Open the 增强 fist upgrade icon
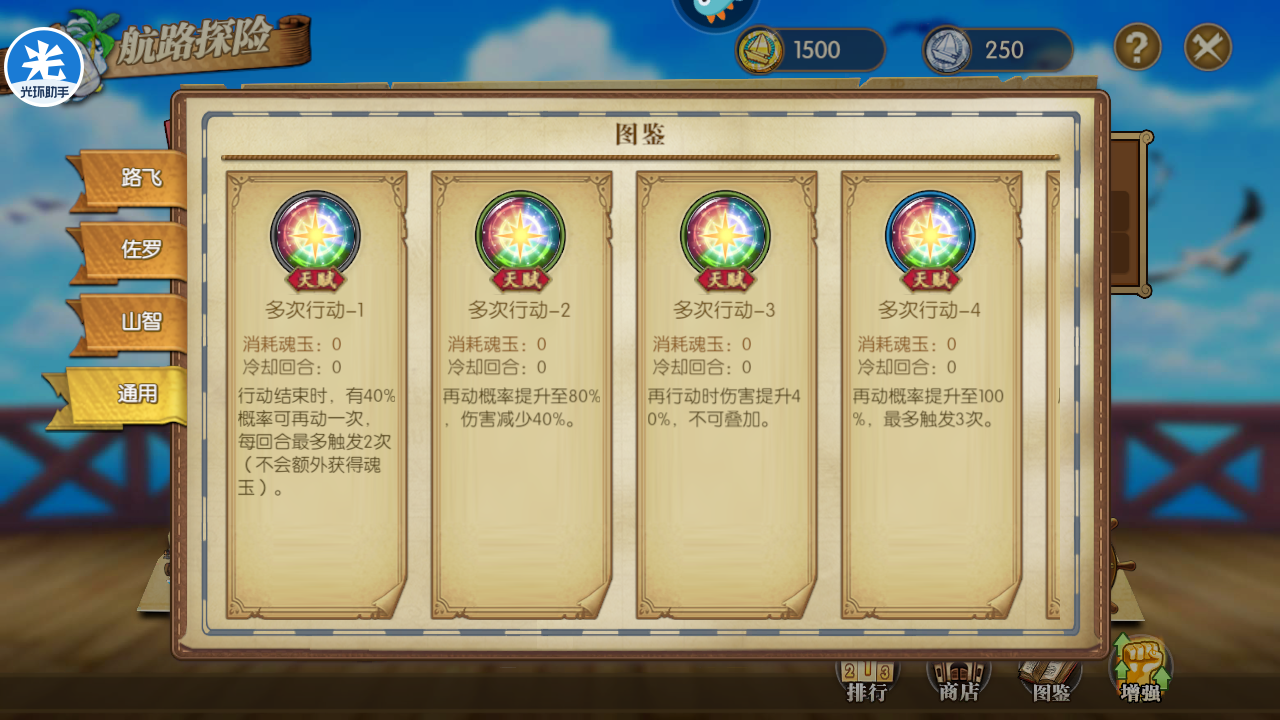 click(x=1142, y=670)
